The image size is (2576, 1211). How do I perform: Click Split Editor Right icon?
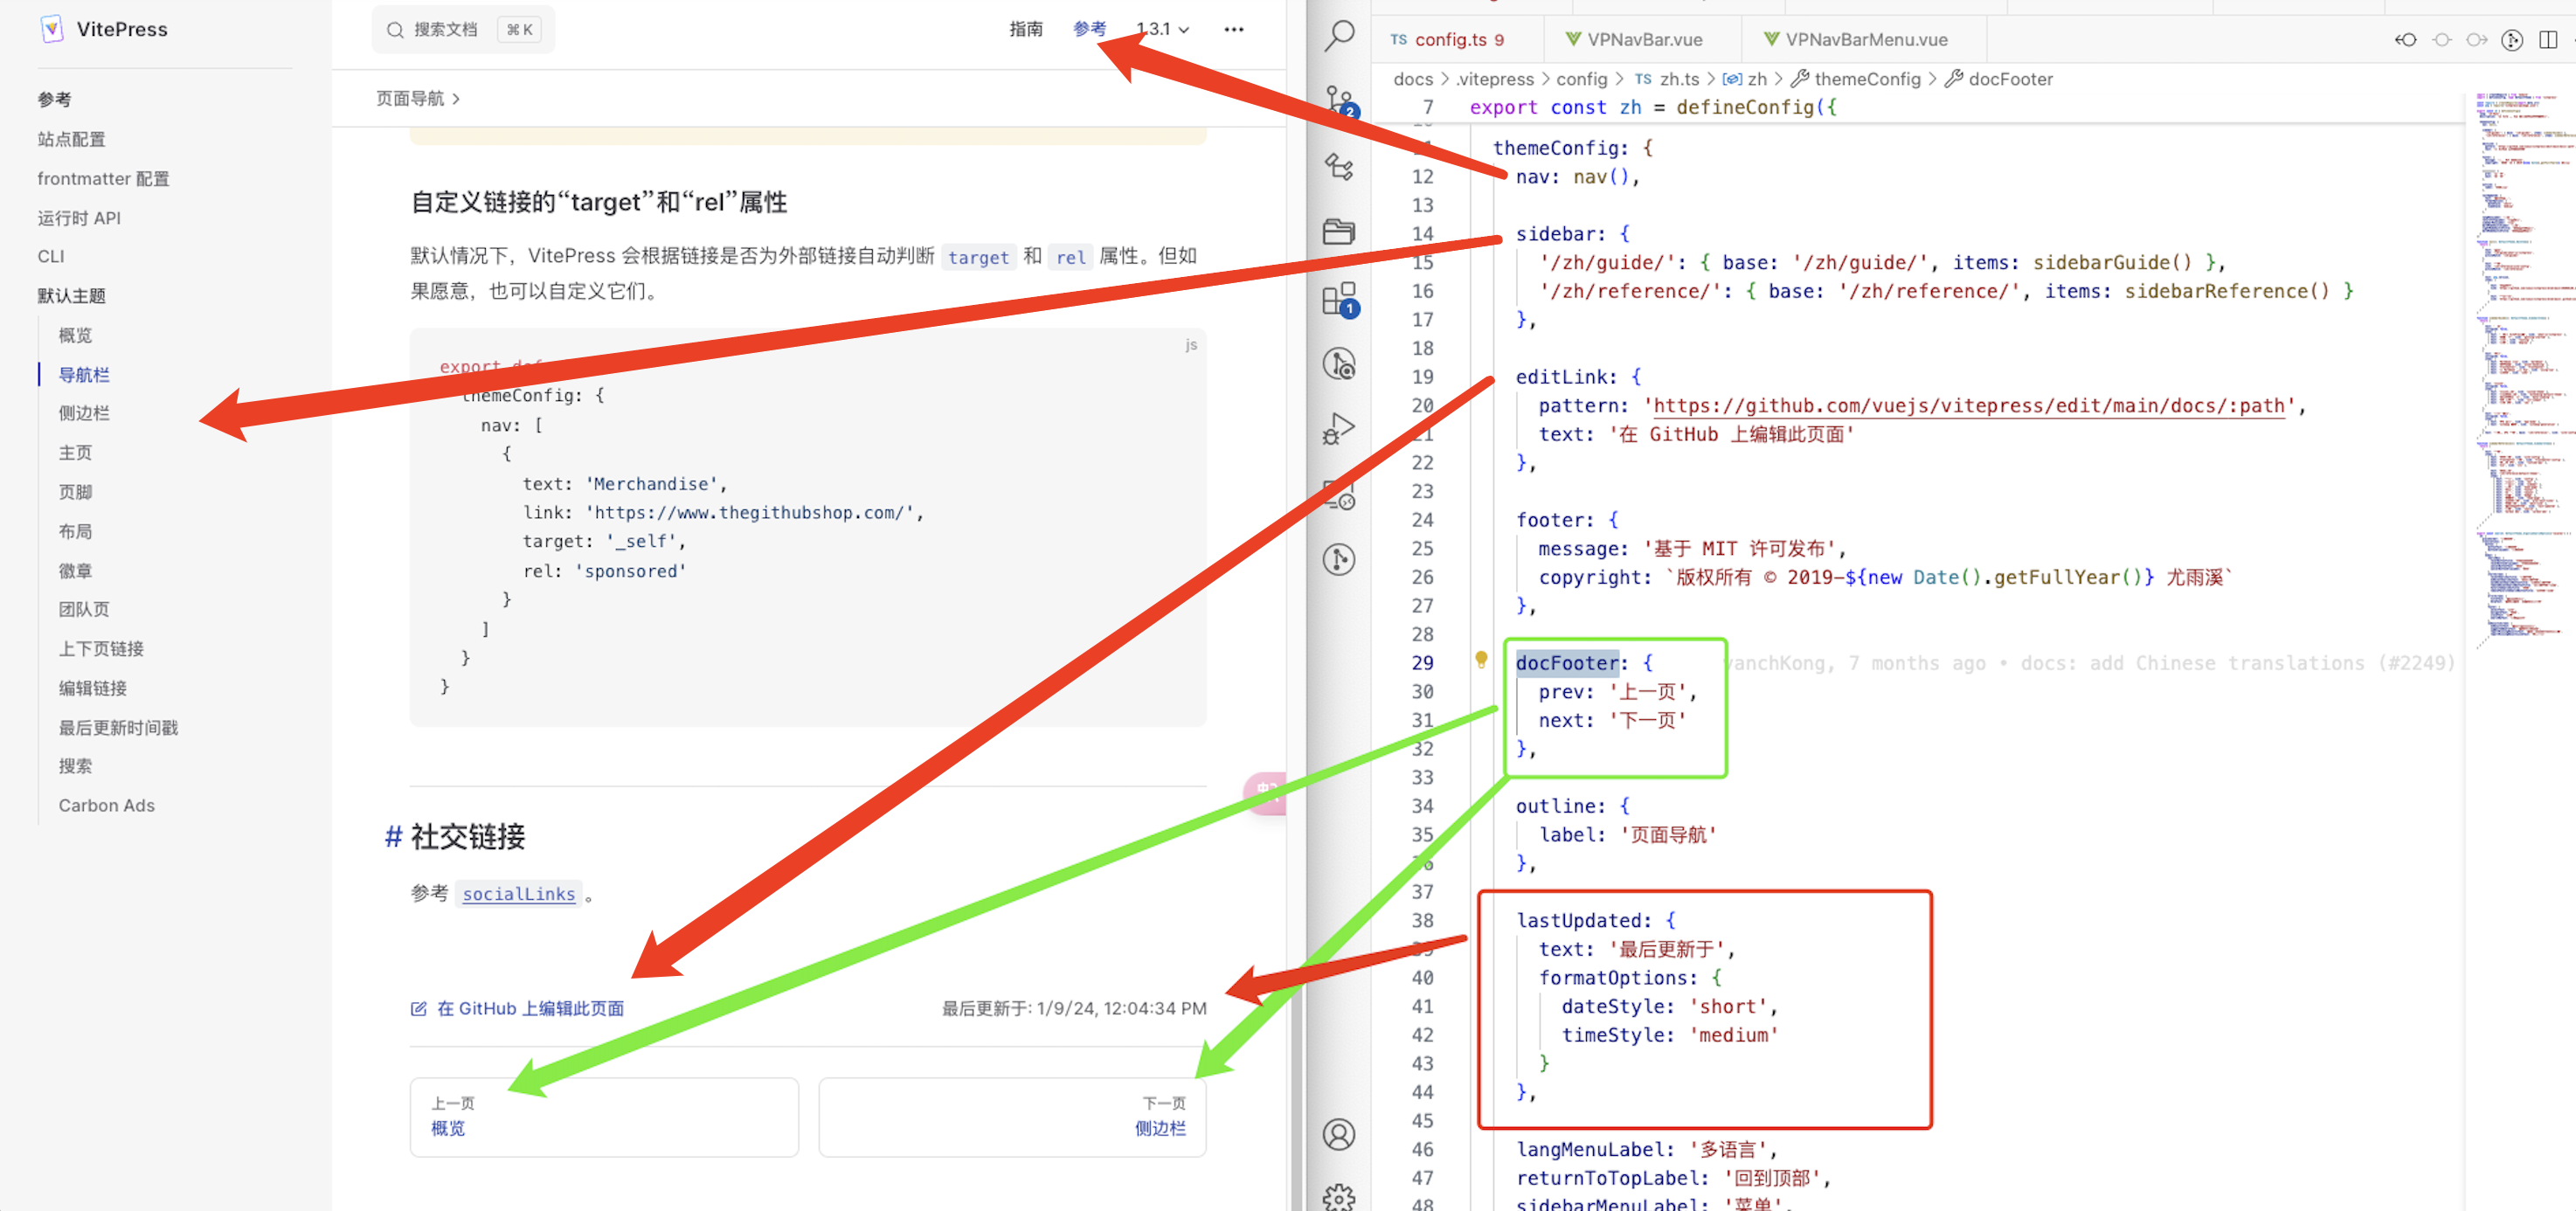[2547, 40]
